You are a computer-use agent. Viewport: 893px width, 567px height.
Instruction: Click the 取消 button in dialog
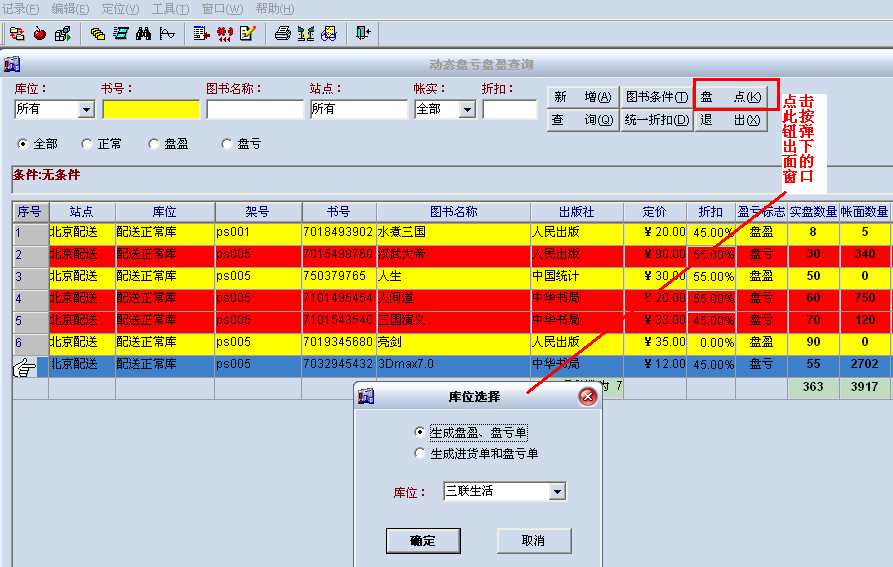[x=534, y=541]
